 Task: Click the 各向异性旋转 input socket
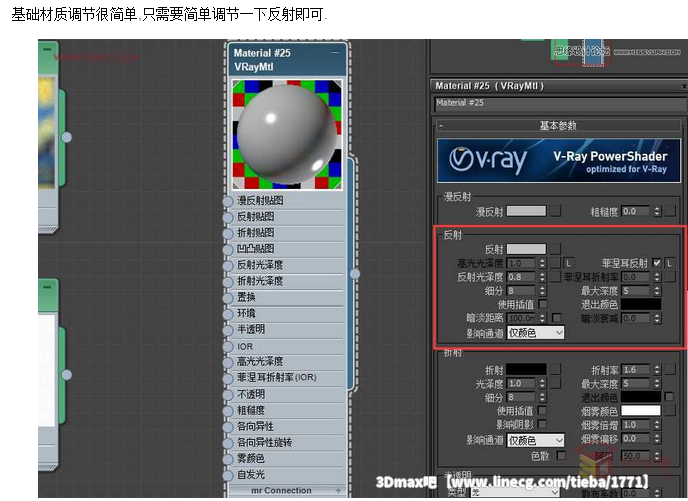point(228,443)
